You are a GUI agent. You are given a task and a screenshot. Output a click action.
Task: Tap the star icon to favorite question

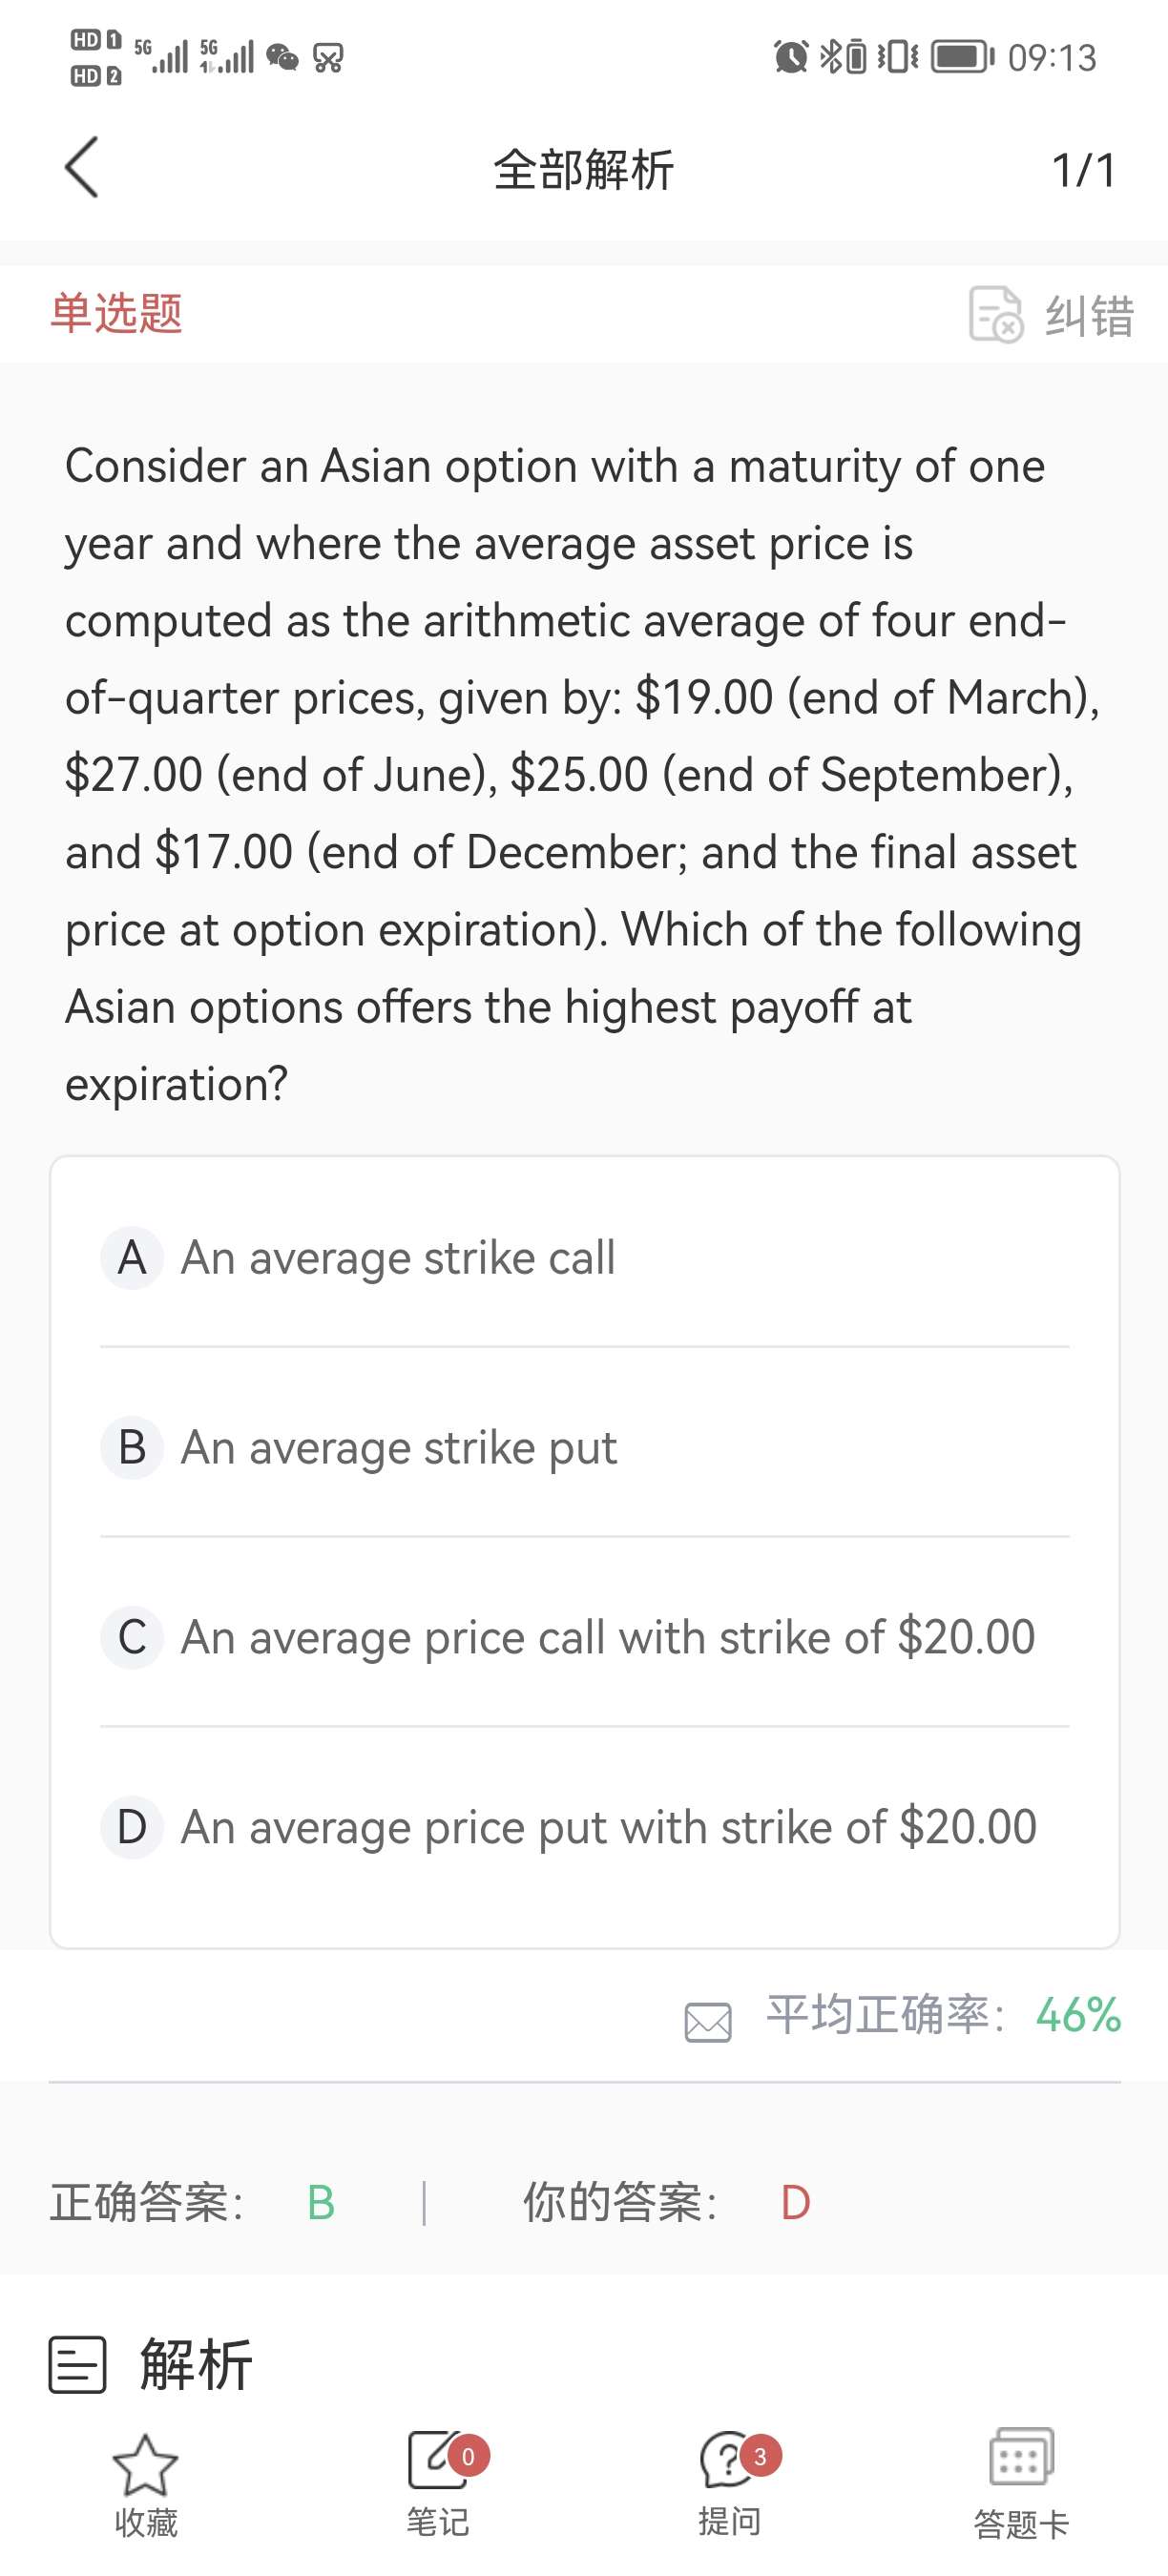pos(146,2464)
